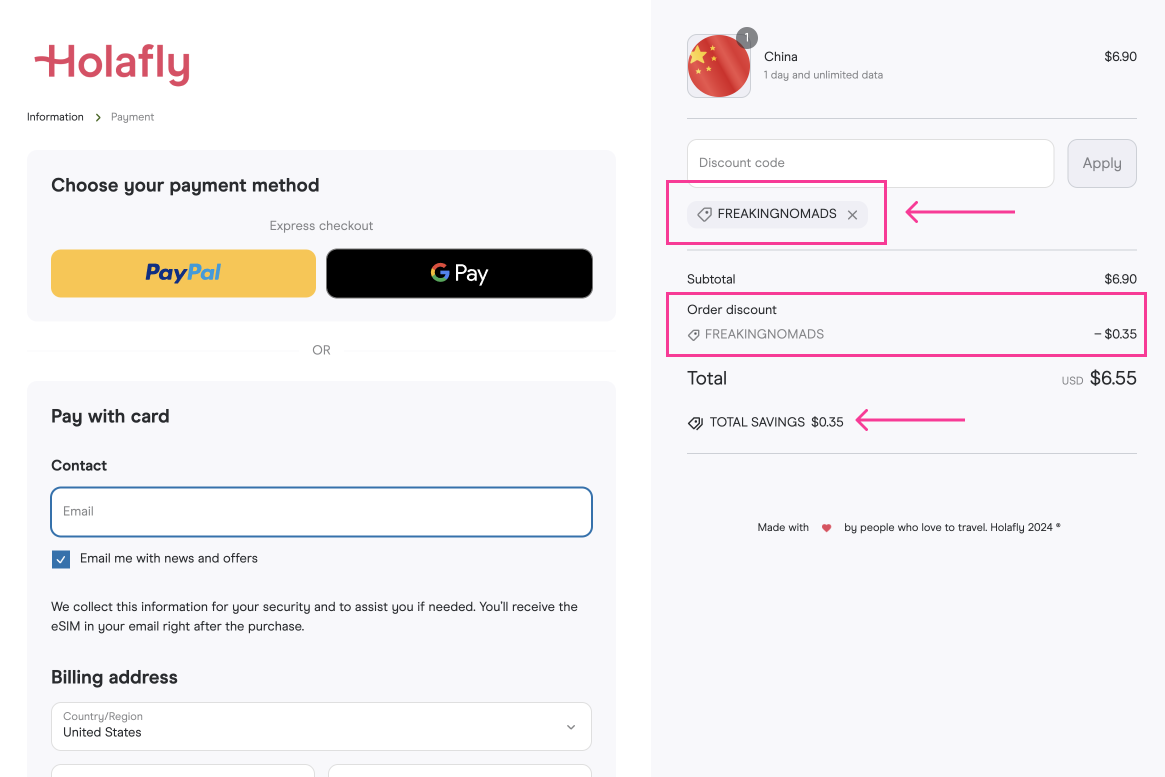Screen dimensions: 1165x777
Task: Uncheck 'Email me with news and offers'
Action: 60,559
